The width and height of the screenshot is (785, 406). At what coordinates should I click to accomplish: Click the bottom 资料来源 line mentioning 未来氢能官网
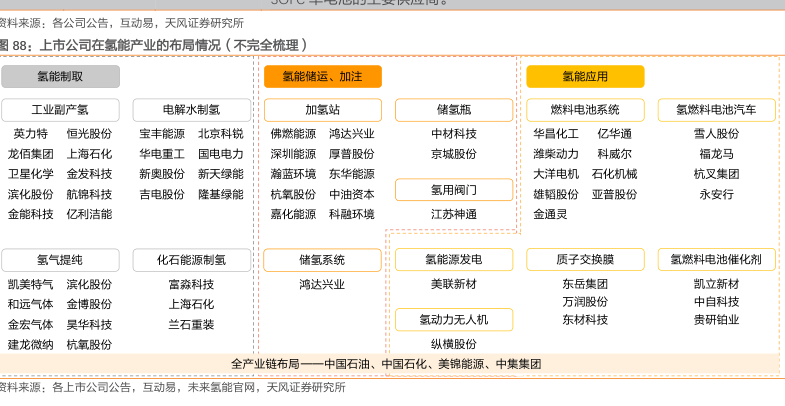pyautogui.click(x=173, y=387)
